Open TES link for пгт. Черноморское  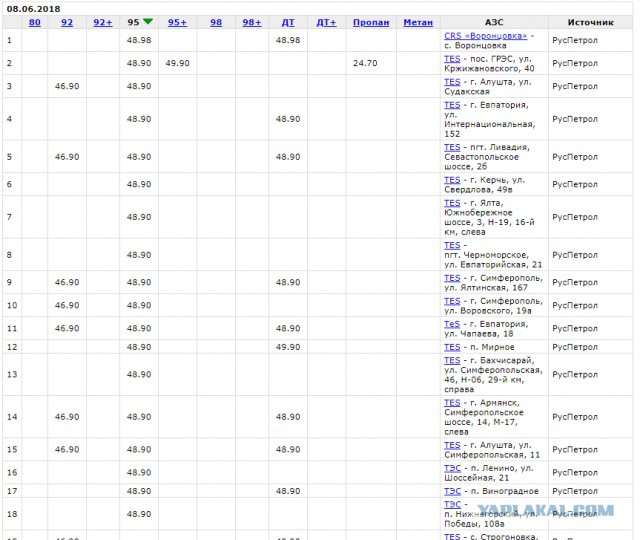click(x=452, y=245)
